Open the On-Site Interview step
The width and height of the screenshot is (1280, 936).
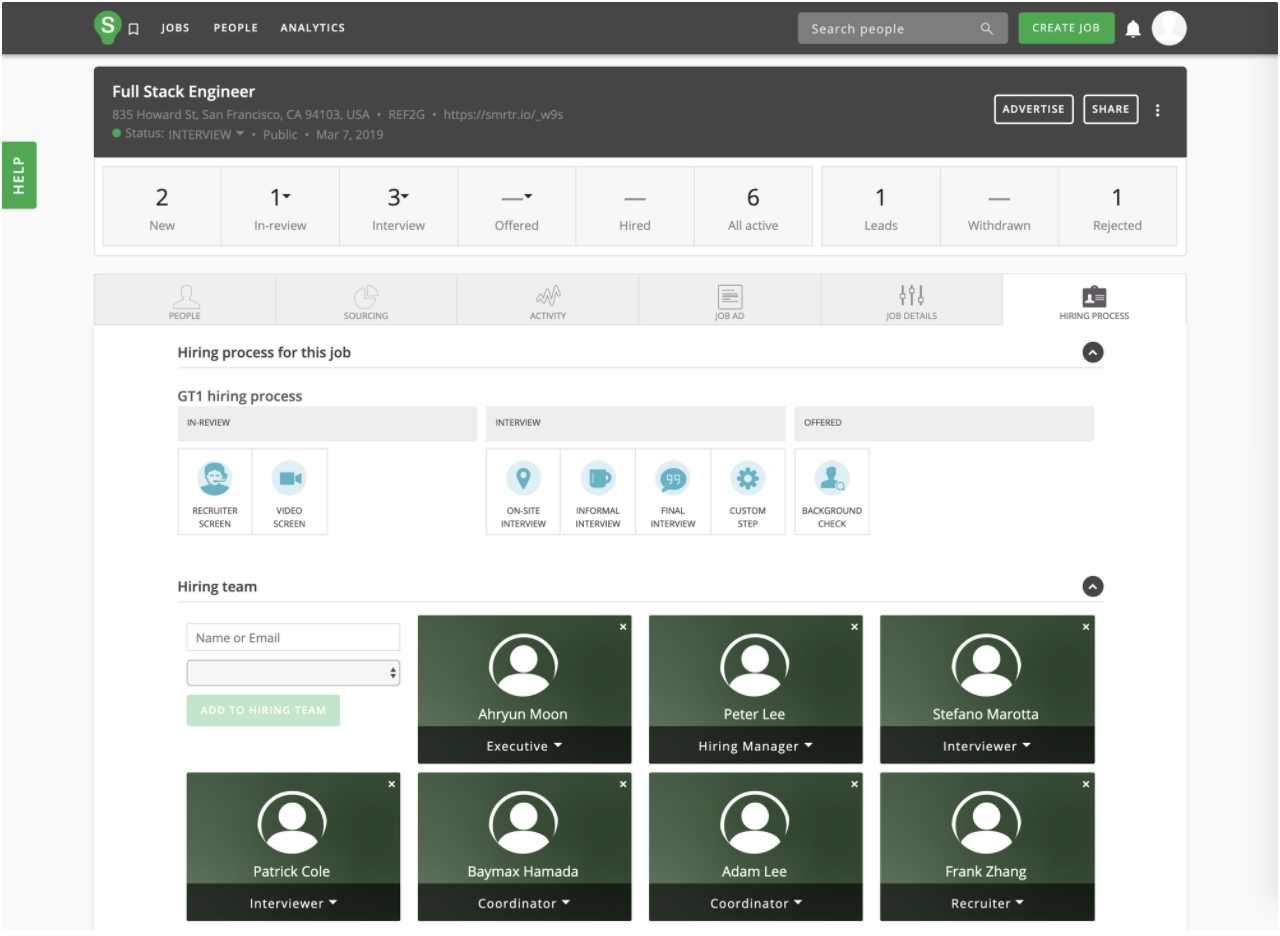(x=523, y=479)
